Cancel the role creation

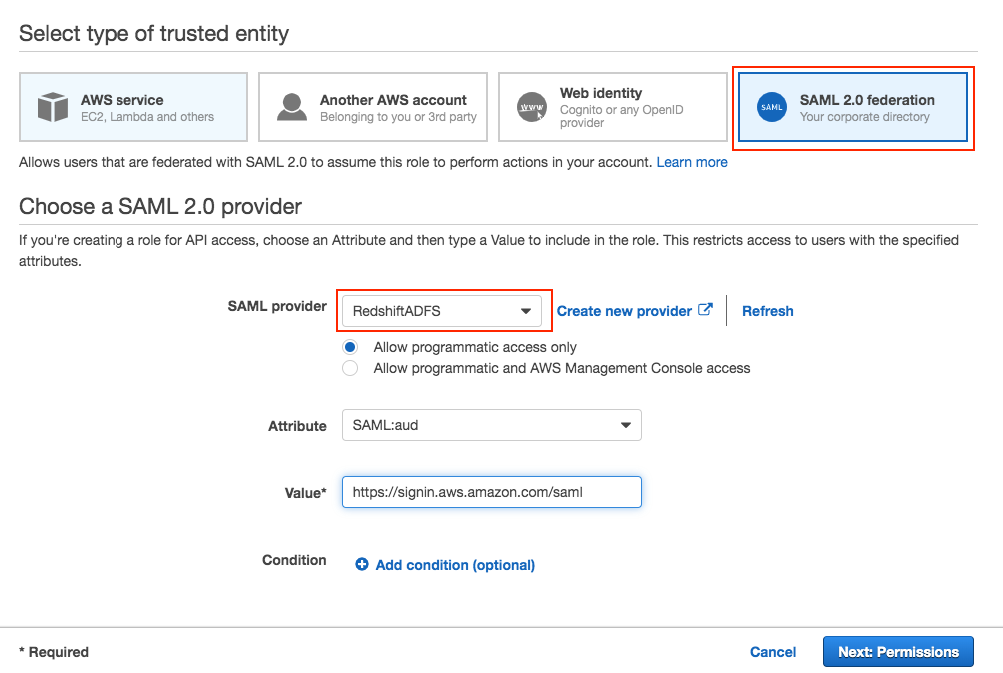point(773,652)
